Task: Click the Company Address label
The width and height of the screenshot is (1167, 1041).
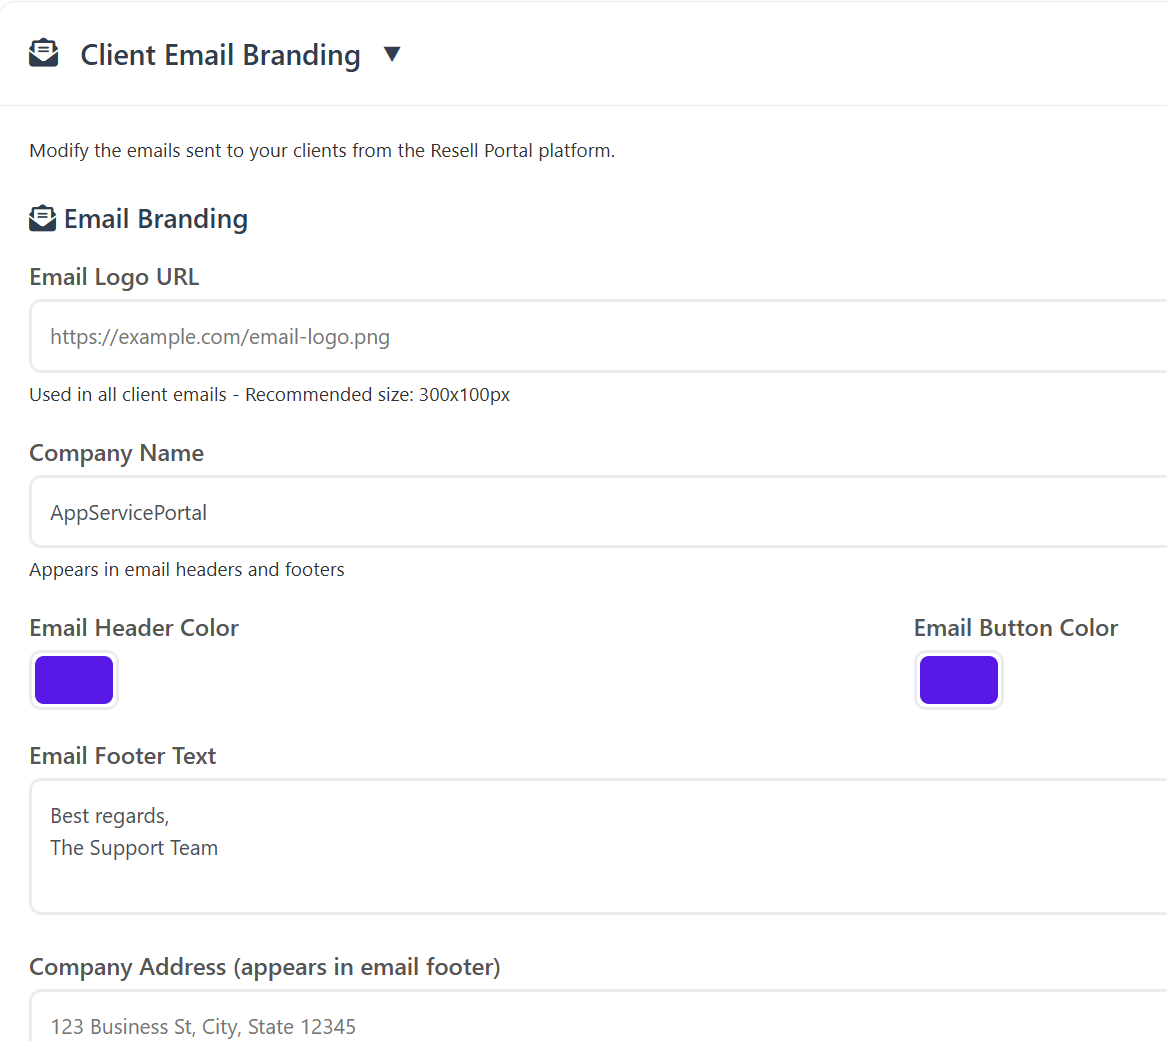Action: pos(265,967)
